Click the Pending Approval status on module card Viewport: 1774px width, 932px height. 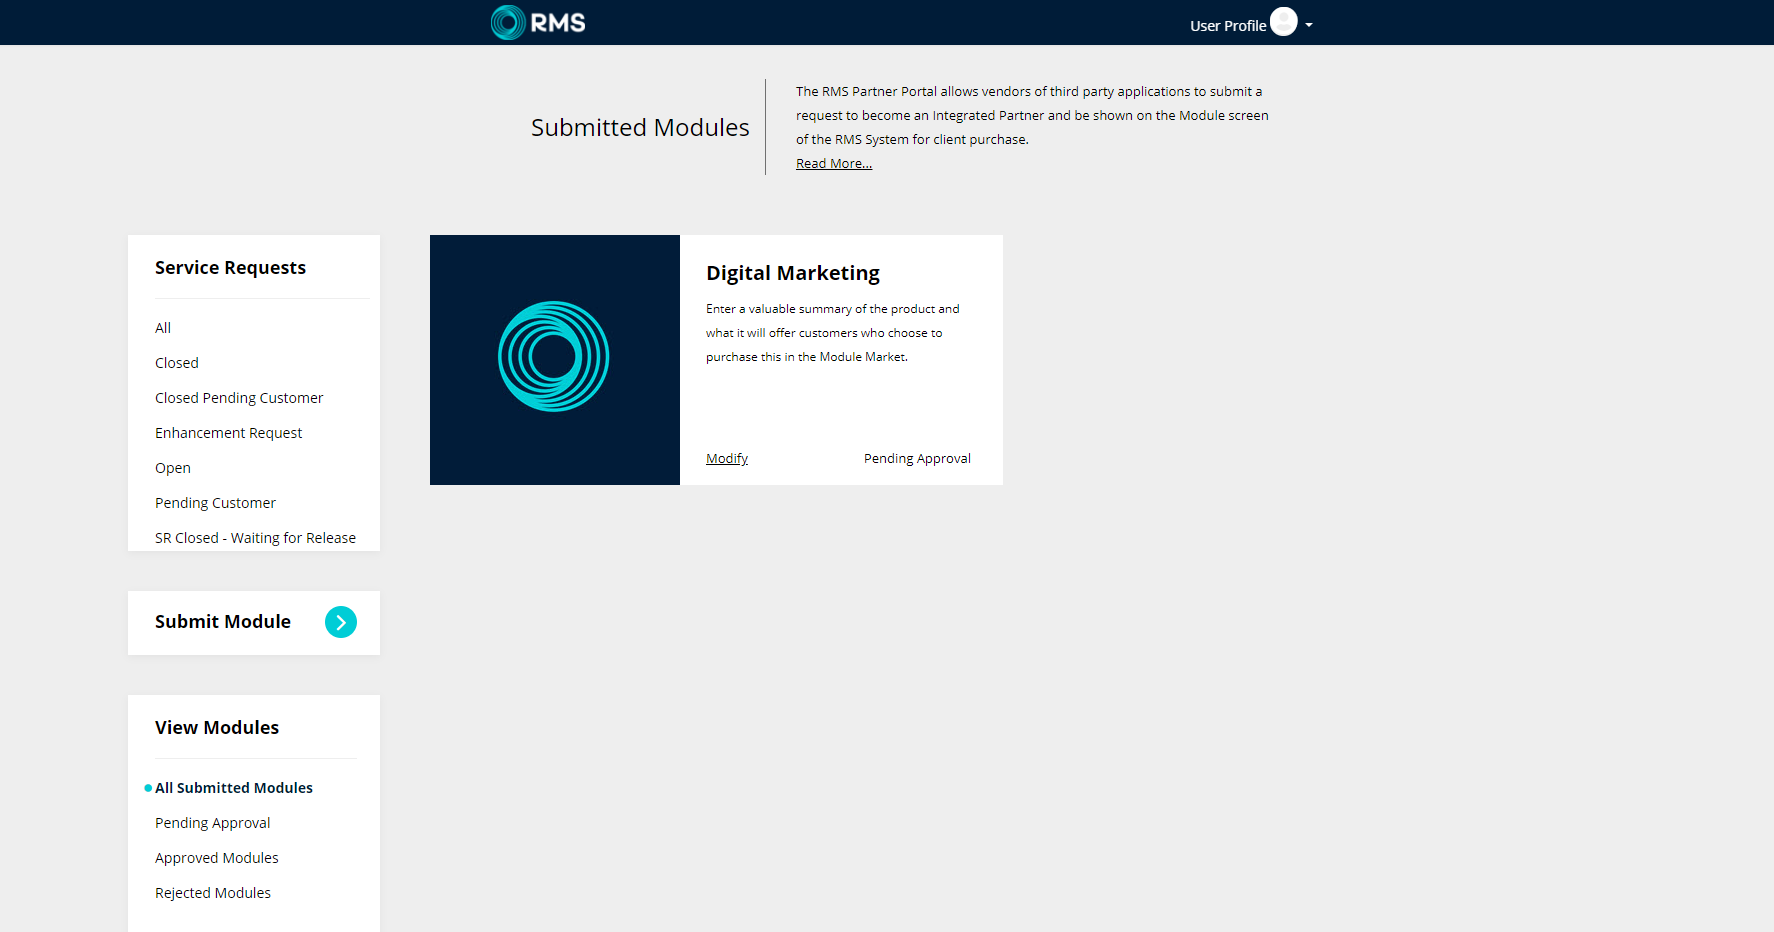[x=917, y=458]
